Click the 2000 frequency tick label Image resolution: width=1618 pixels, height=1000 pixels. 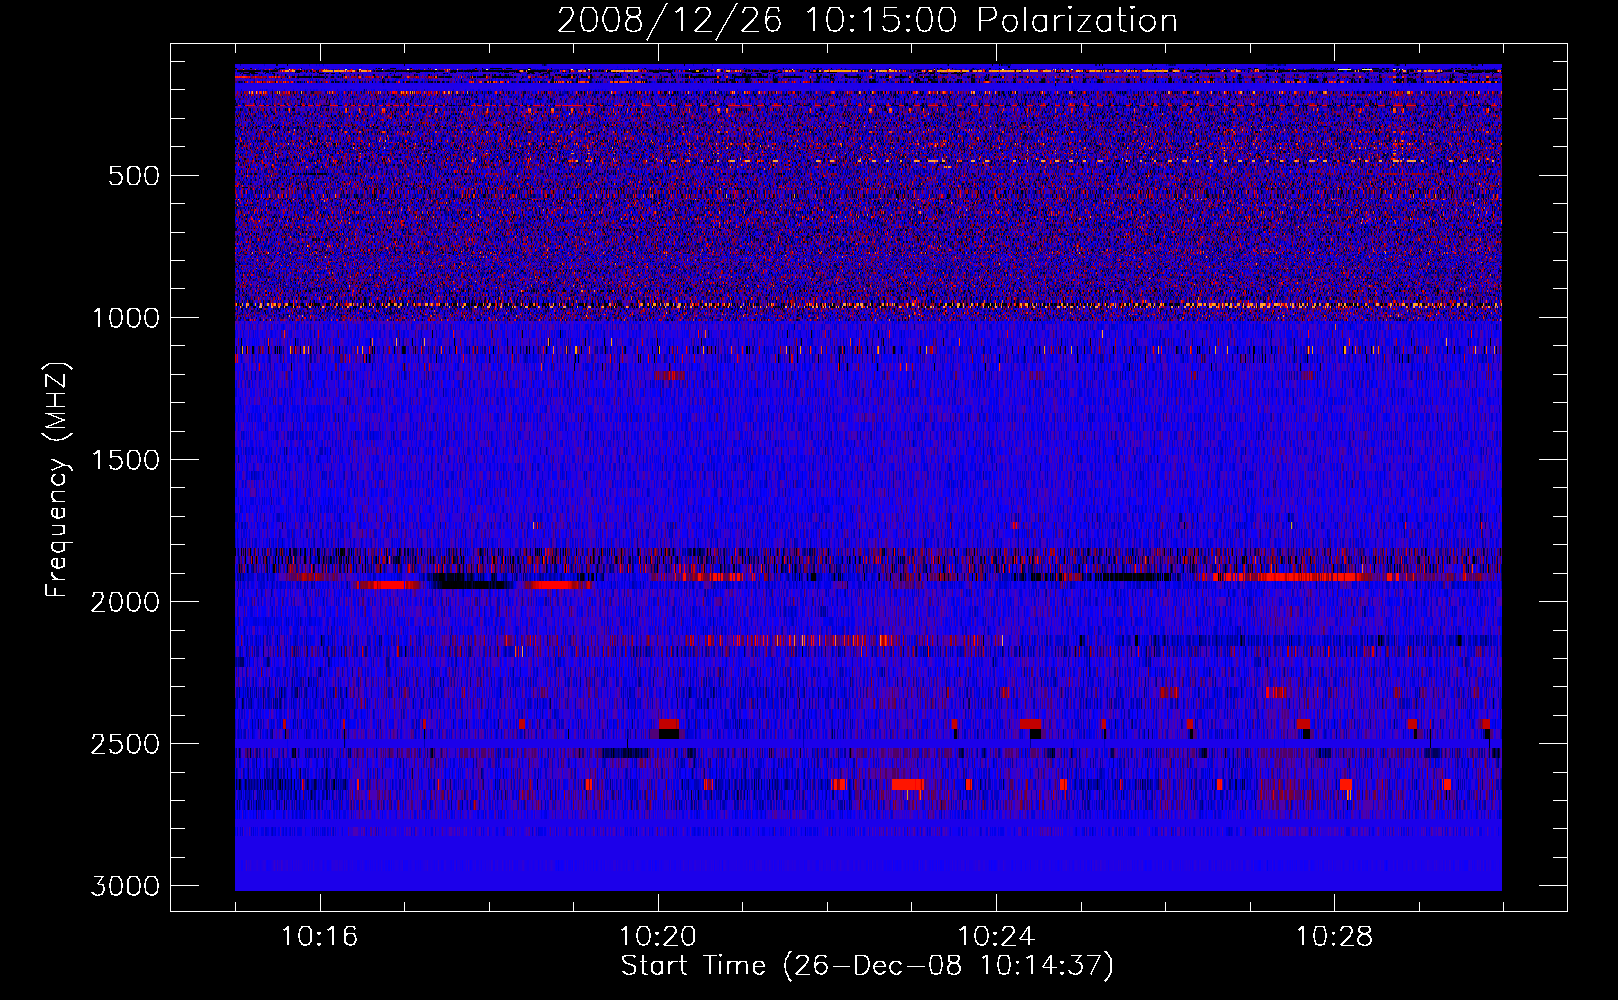pos(125,602)
